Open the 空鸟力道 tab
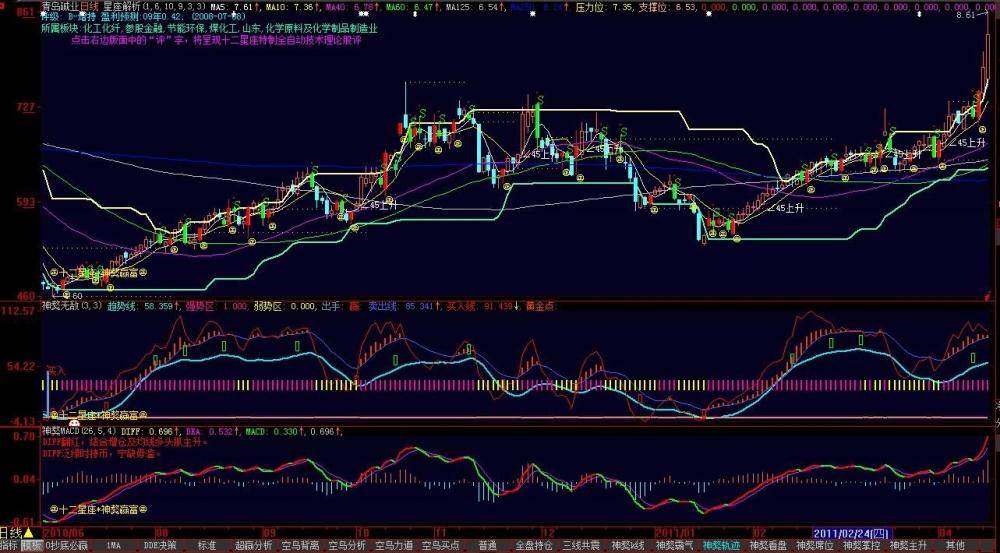The image size is (1000, 553). pos(394,546)
